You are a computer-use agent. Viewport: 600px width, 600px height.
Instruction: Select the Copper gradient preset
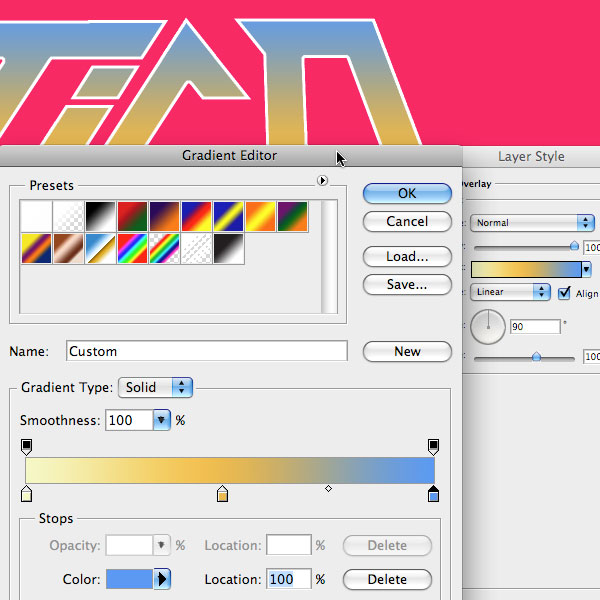click(x=68, y=249)
